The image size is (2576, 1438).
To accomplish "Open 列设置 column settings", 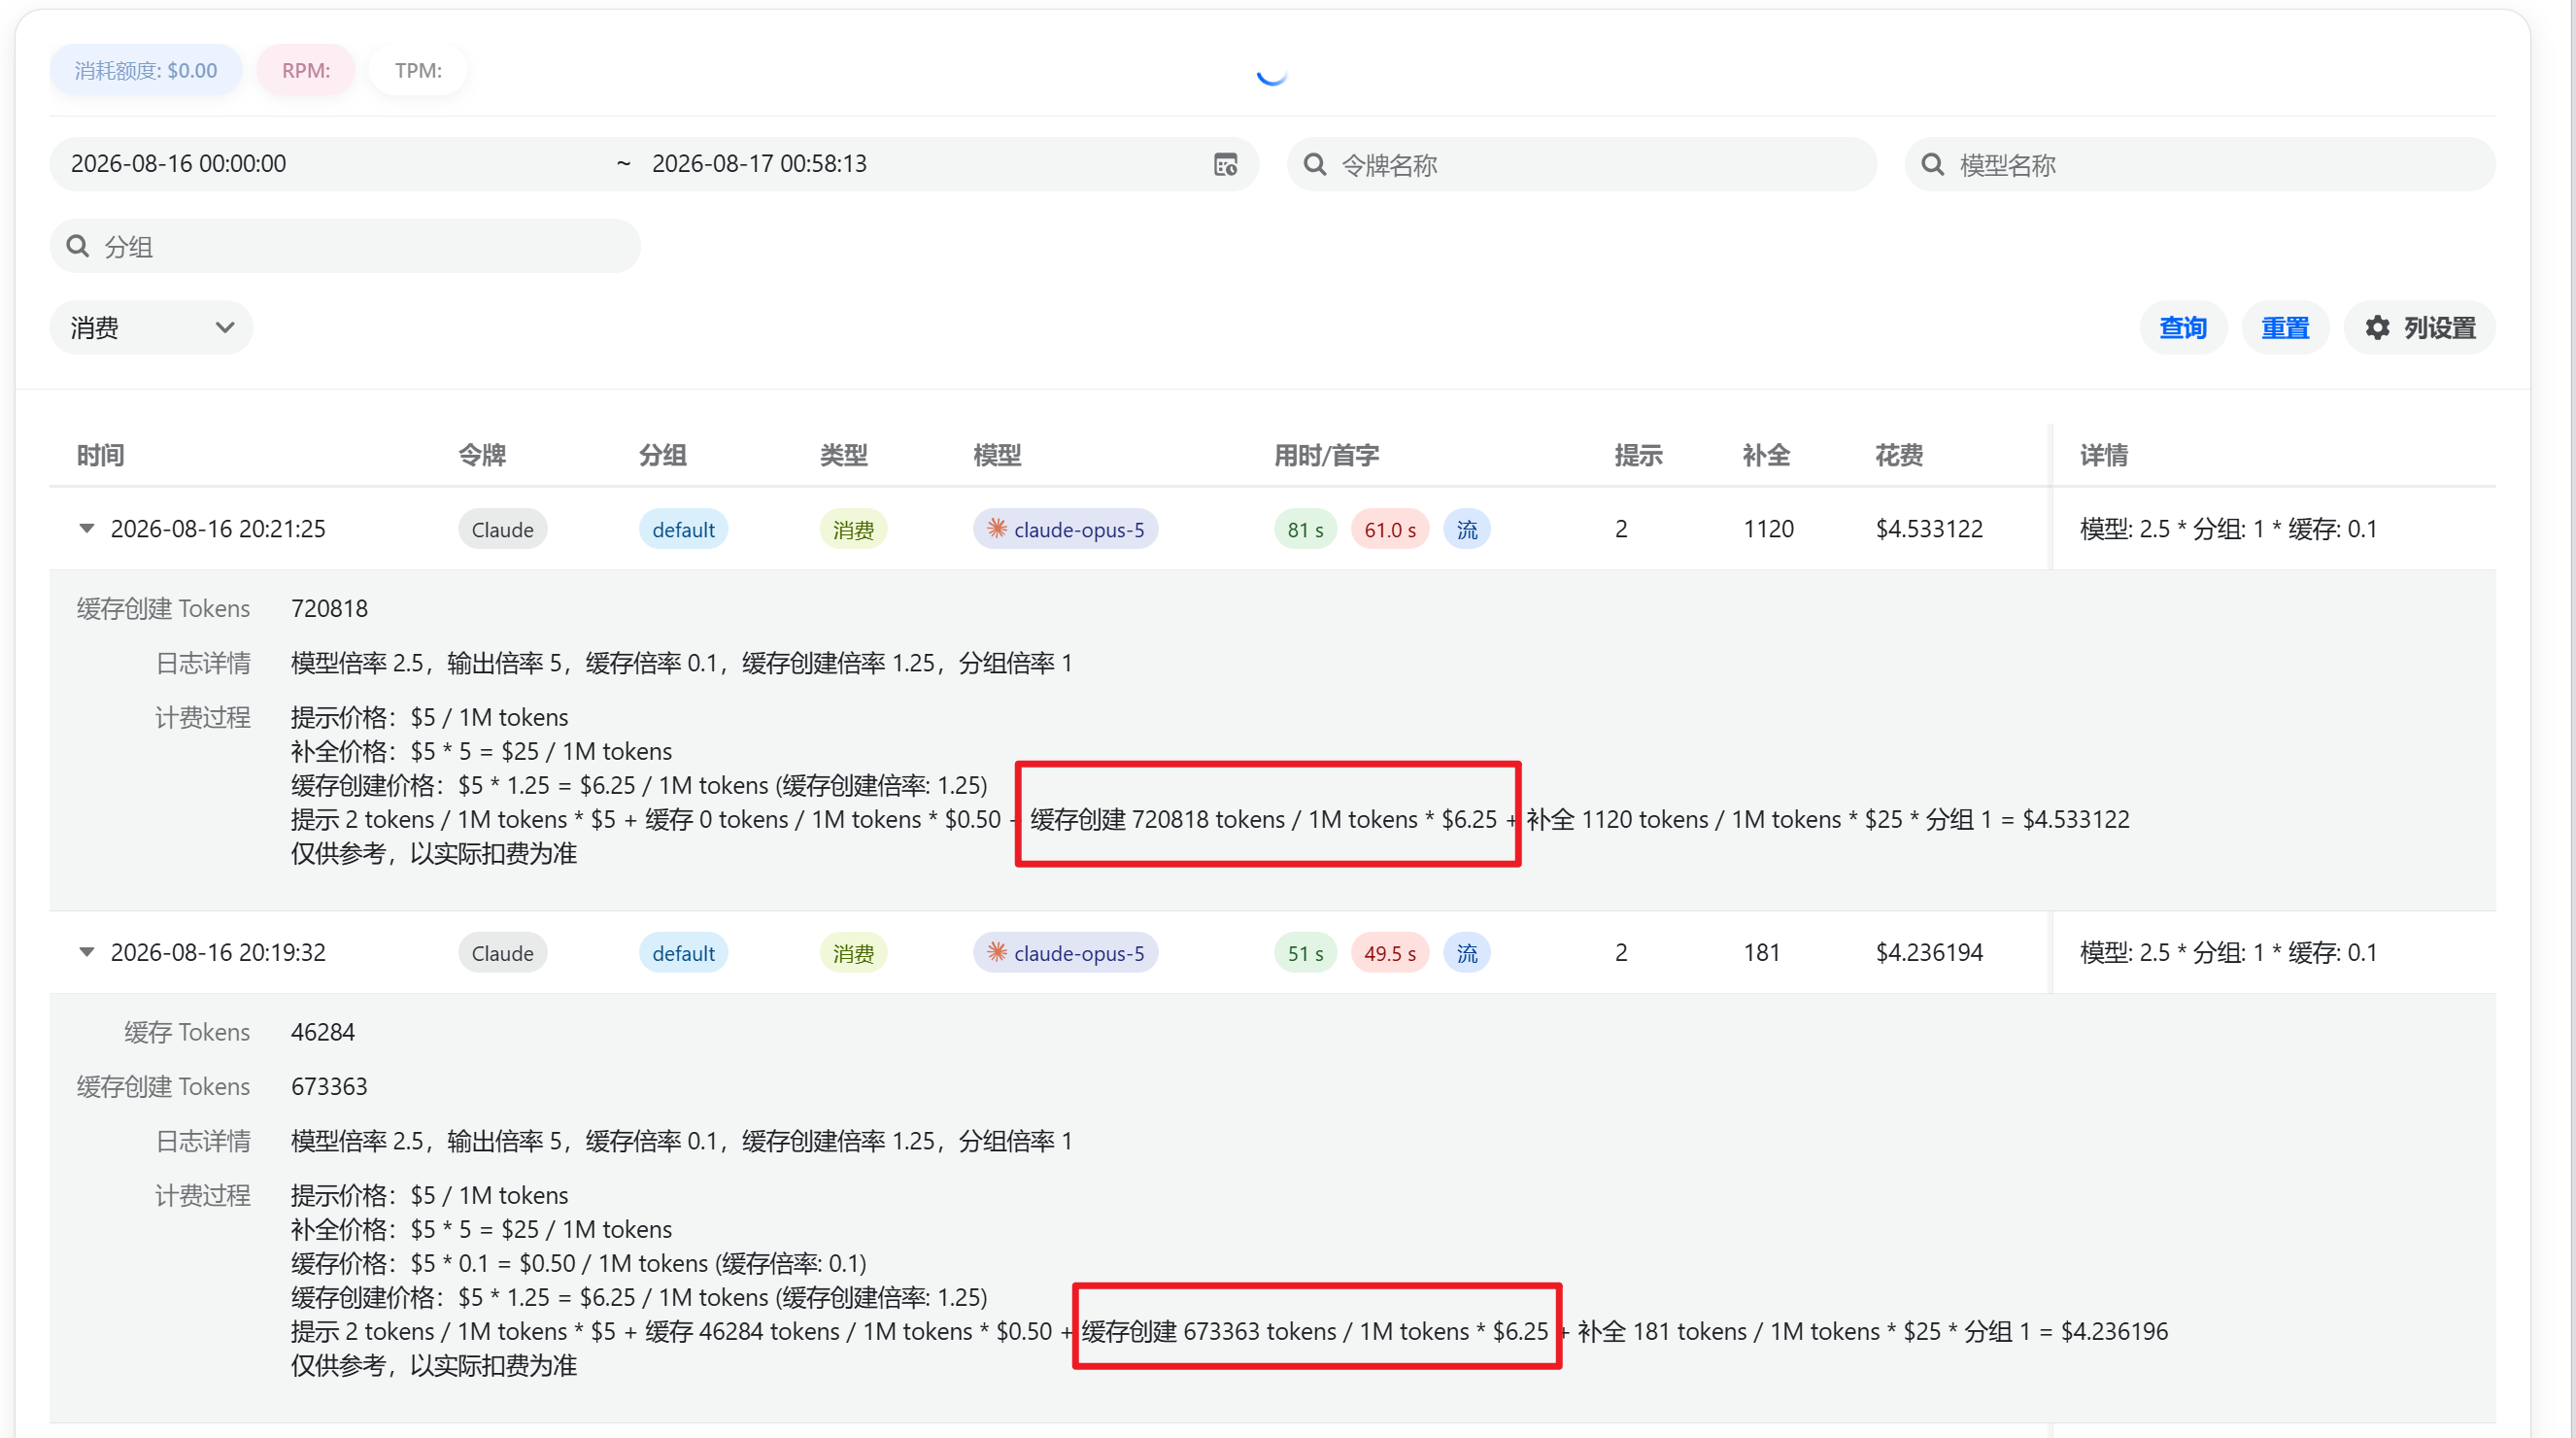I will (2419, 328).
